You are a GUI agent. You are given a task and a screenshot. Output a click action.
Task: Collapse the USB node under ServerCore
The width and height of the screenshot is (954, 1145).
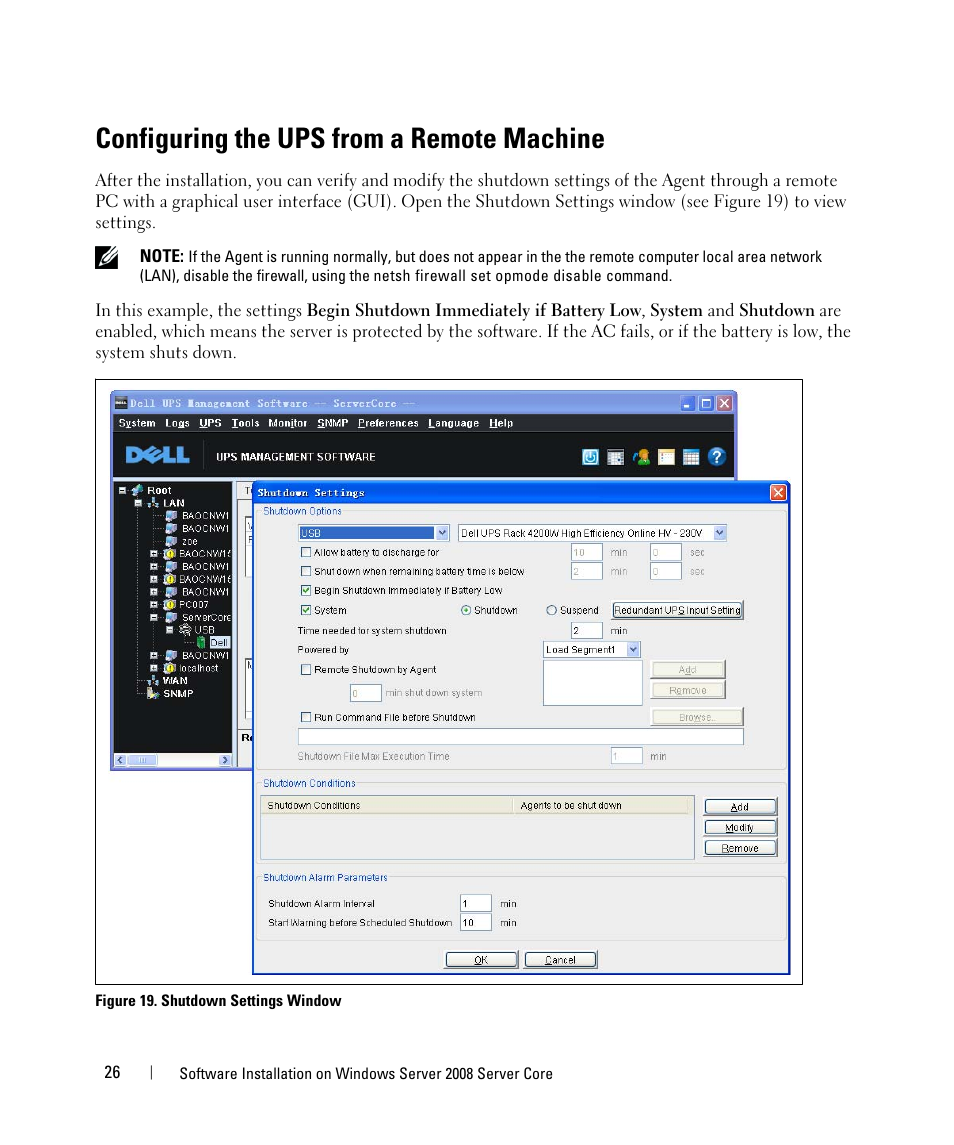click(x=169, y=629)
